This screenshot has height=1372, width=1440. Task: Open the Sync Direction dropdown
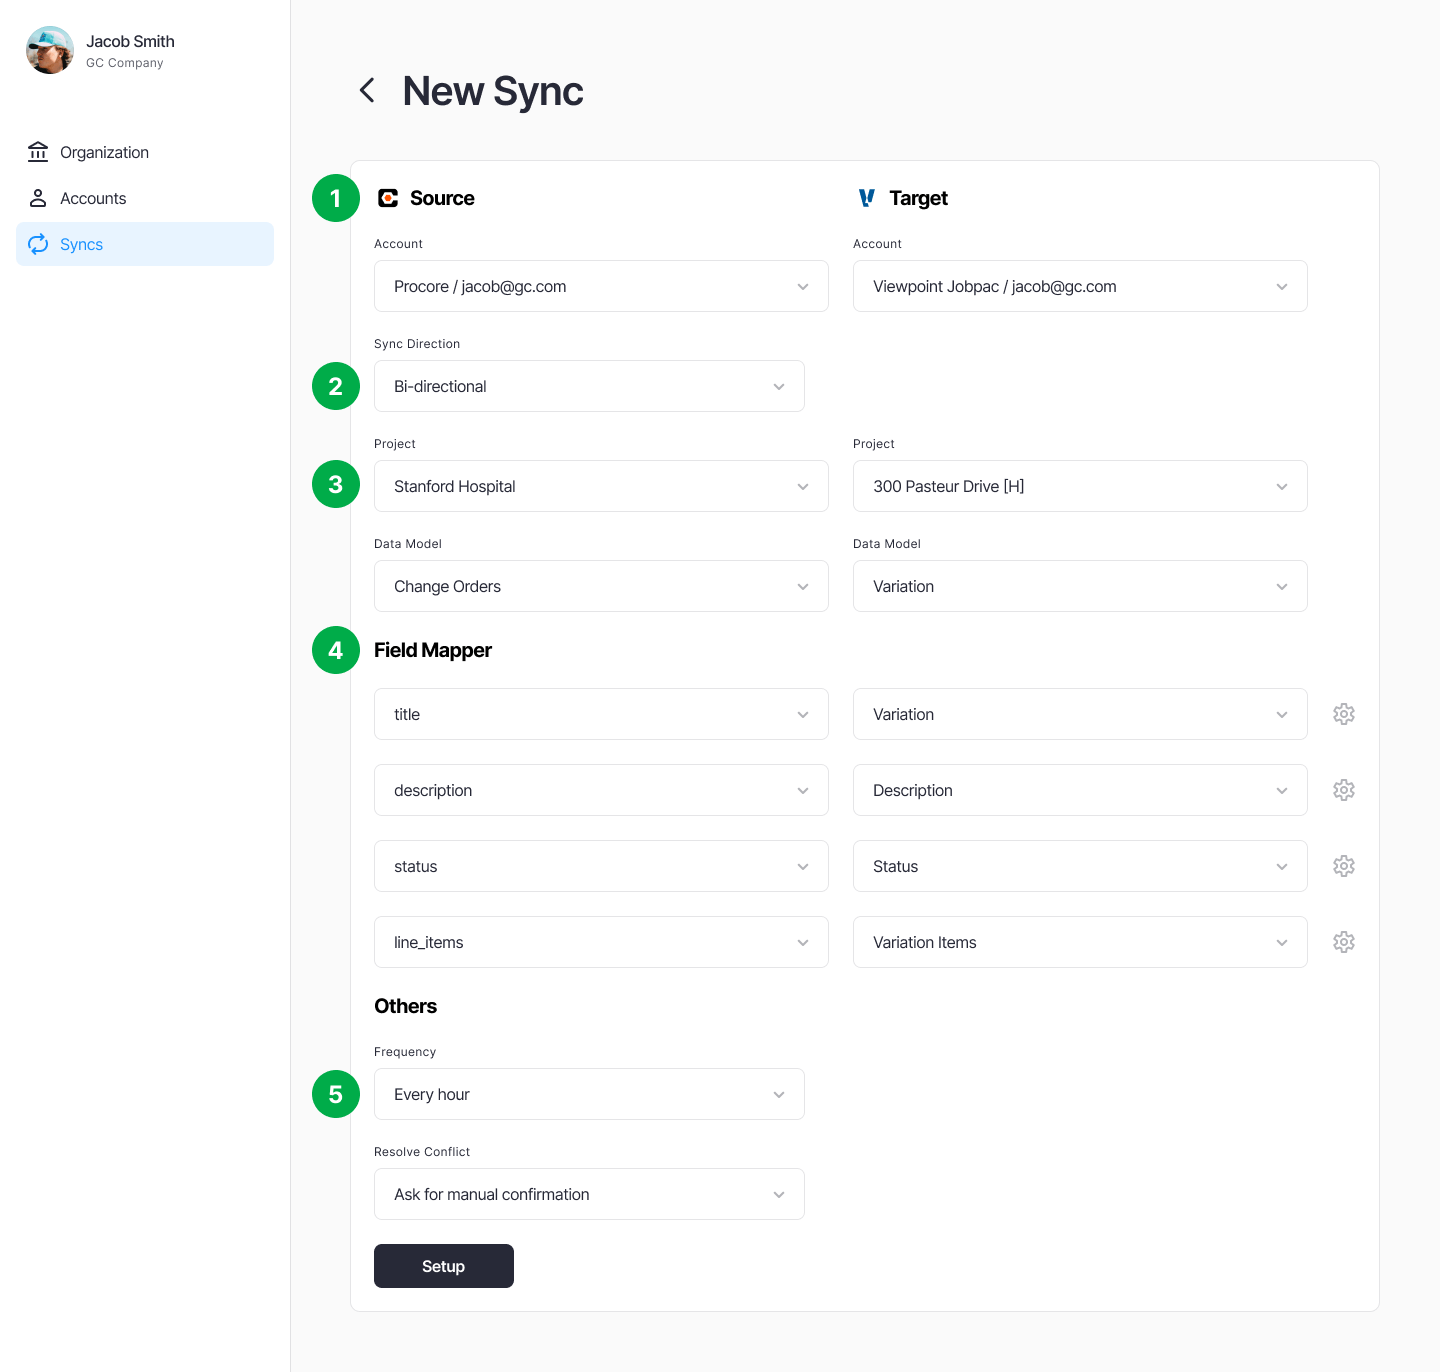pos(589,386)
